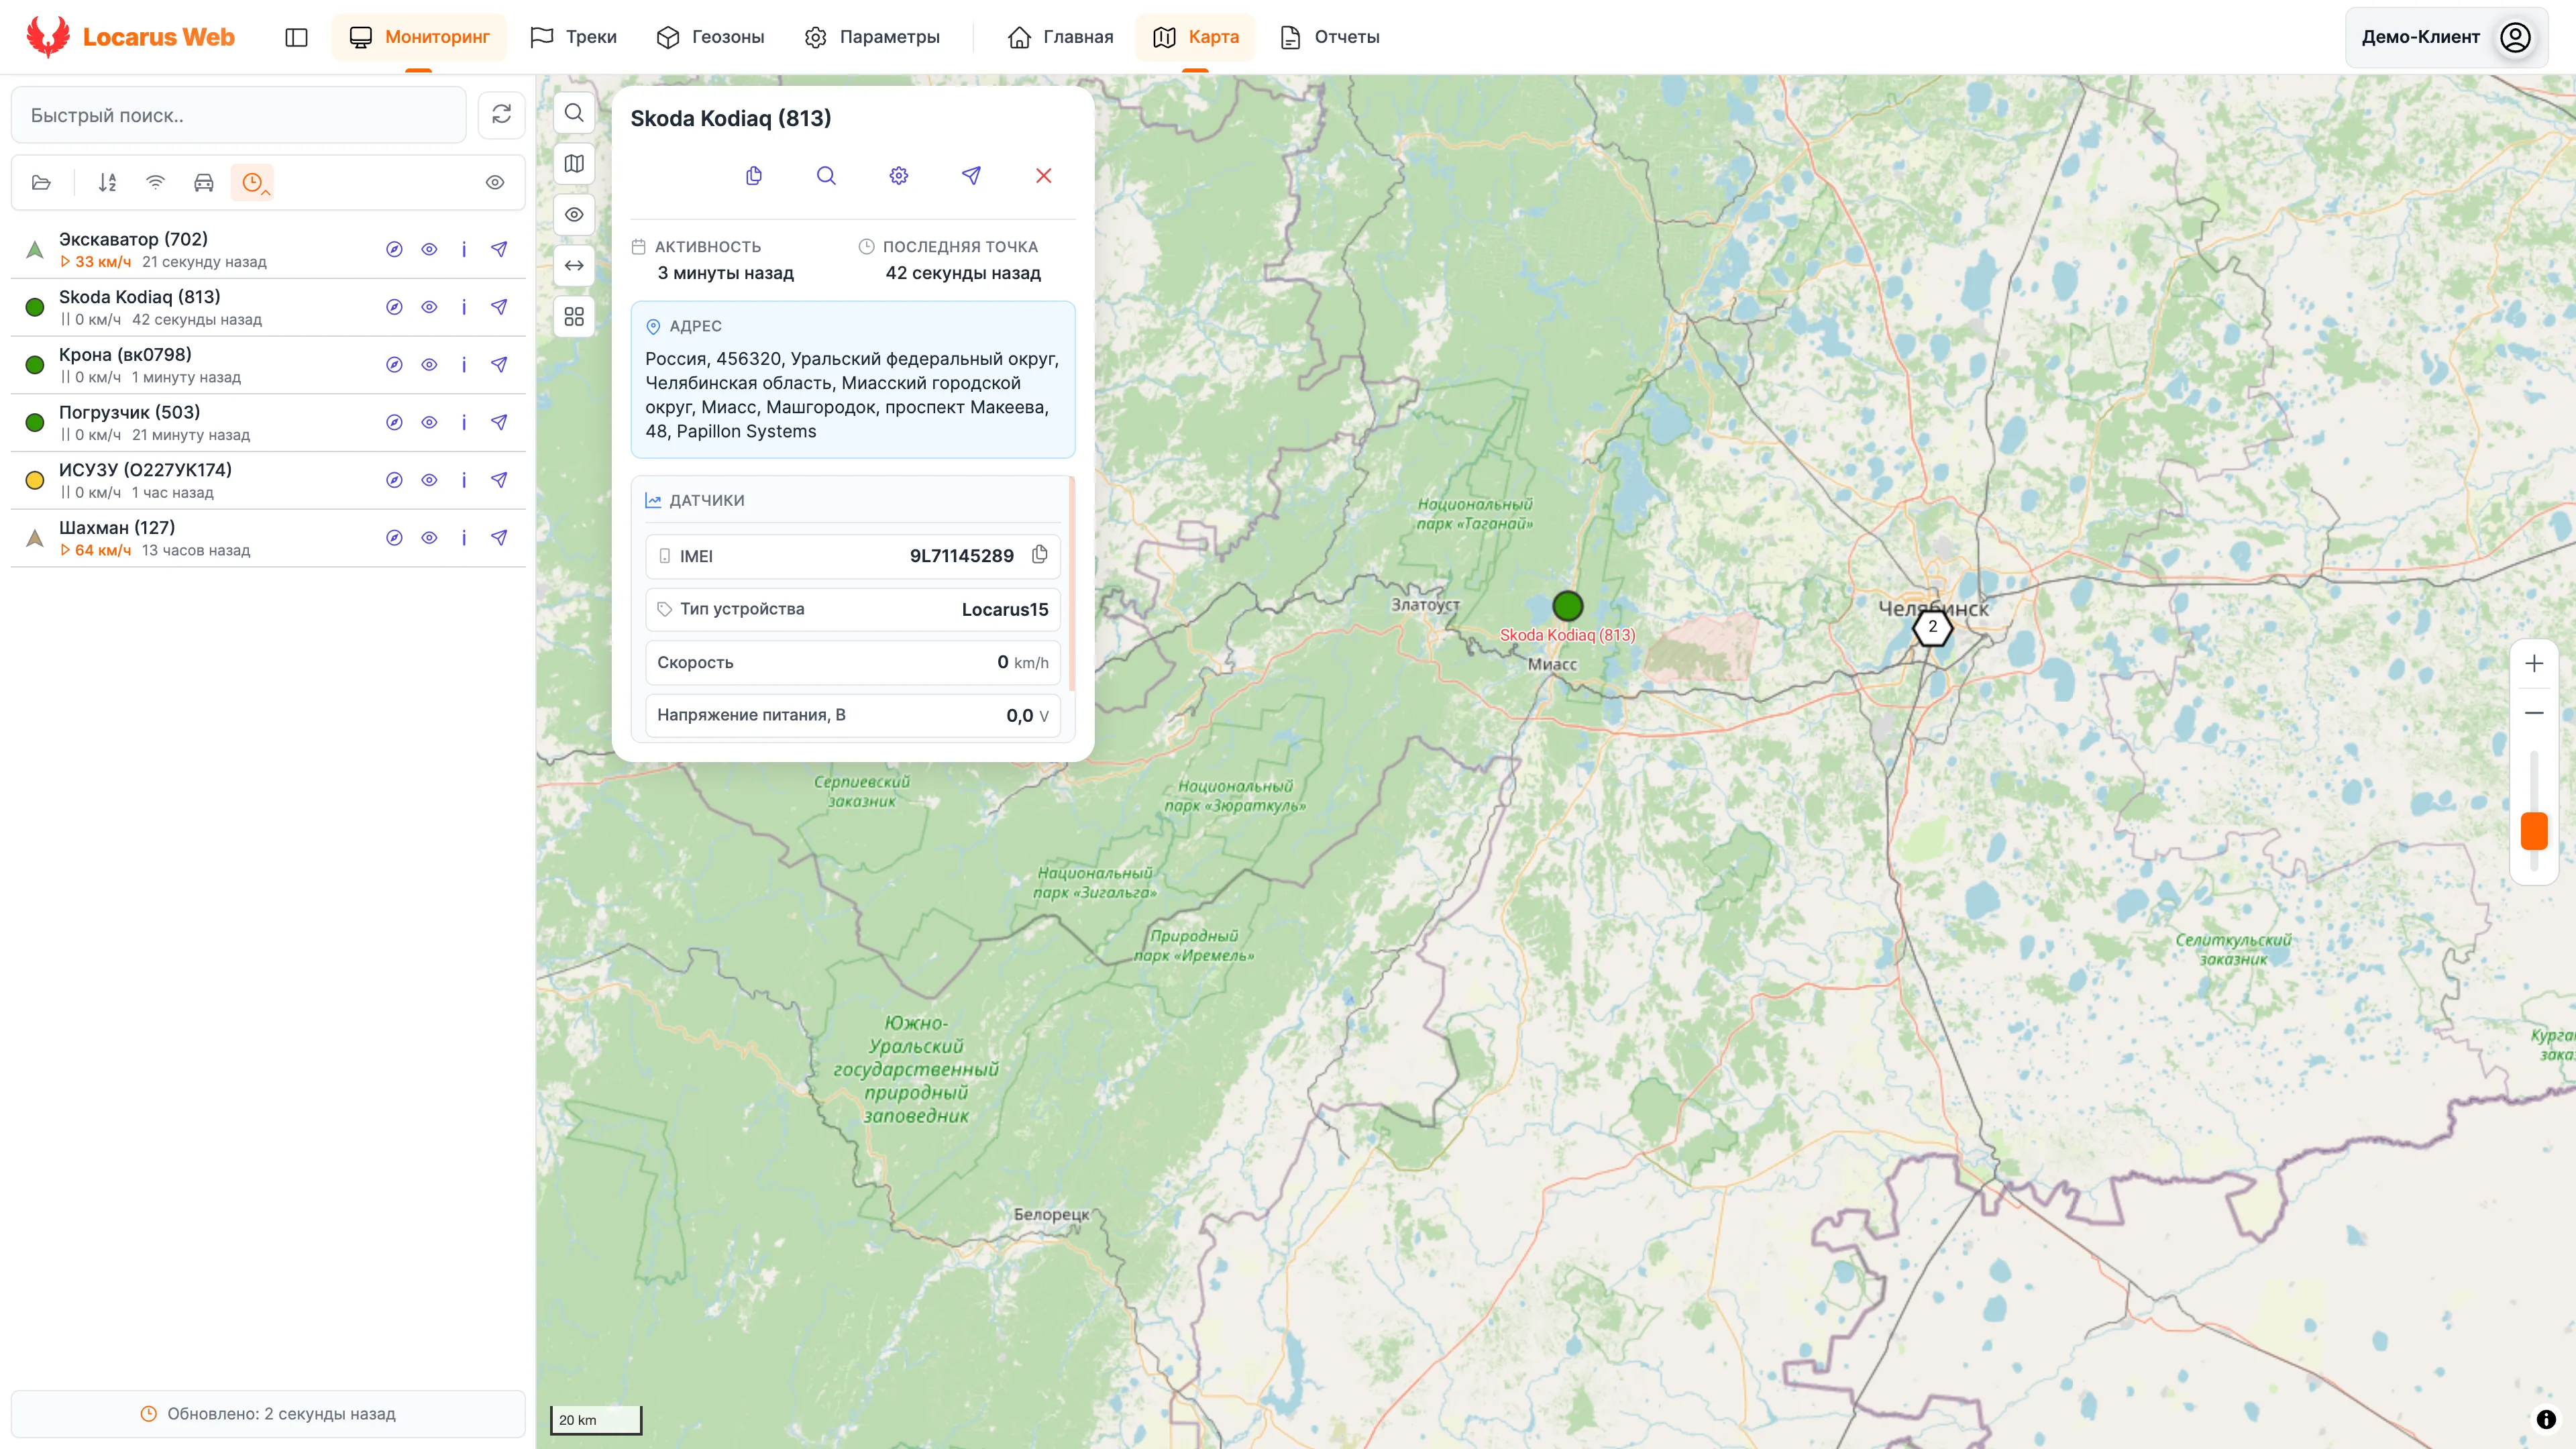Open sort order options in list toolbar
The image size is (2576, 1449).
107,182
